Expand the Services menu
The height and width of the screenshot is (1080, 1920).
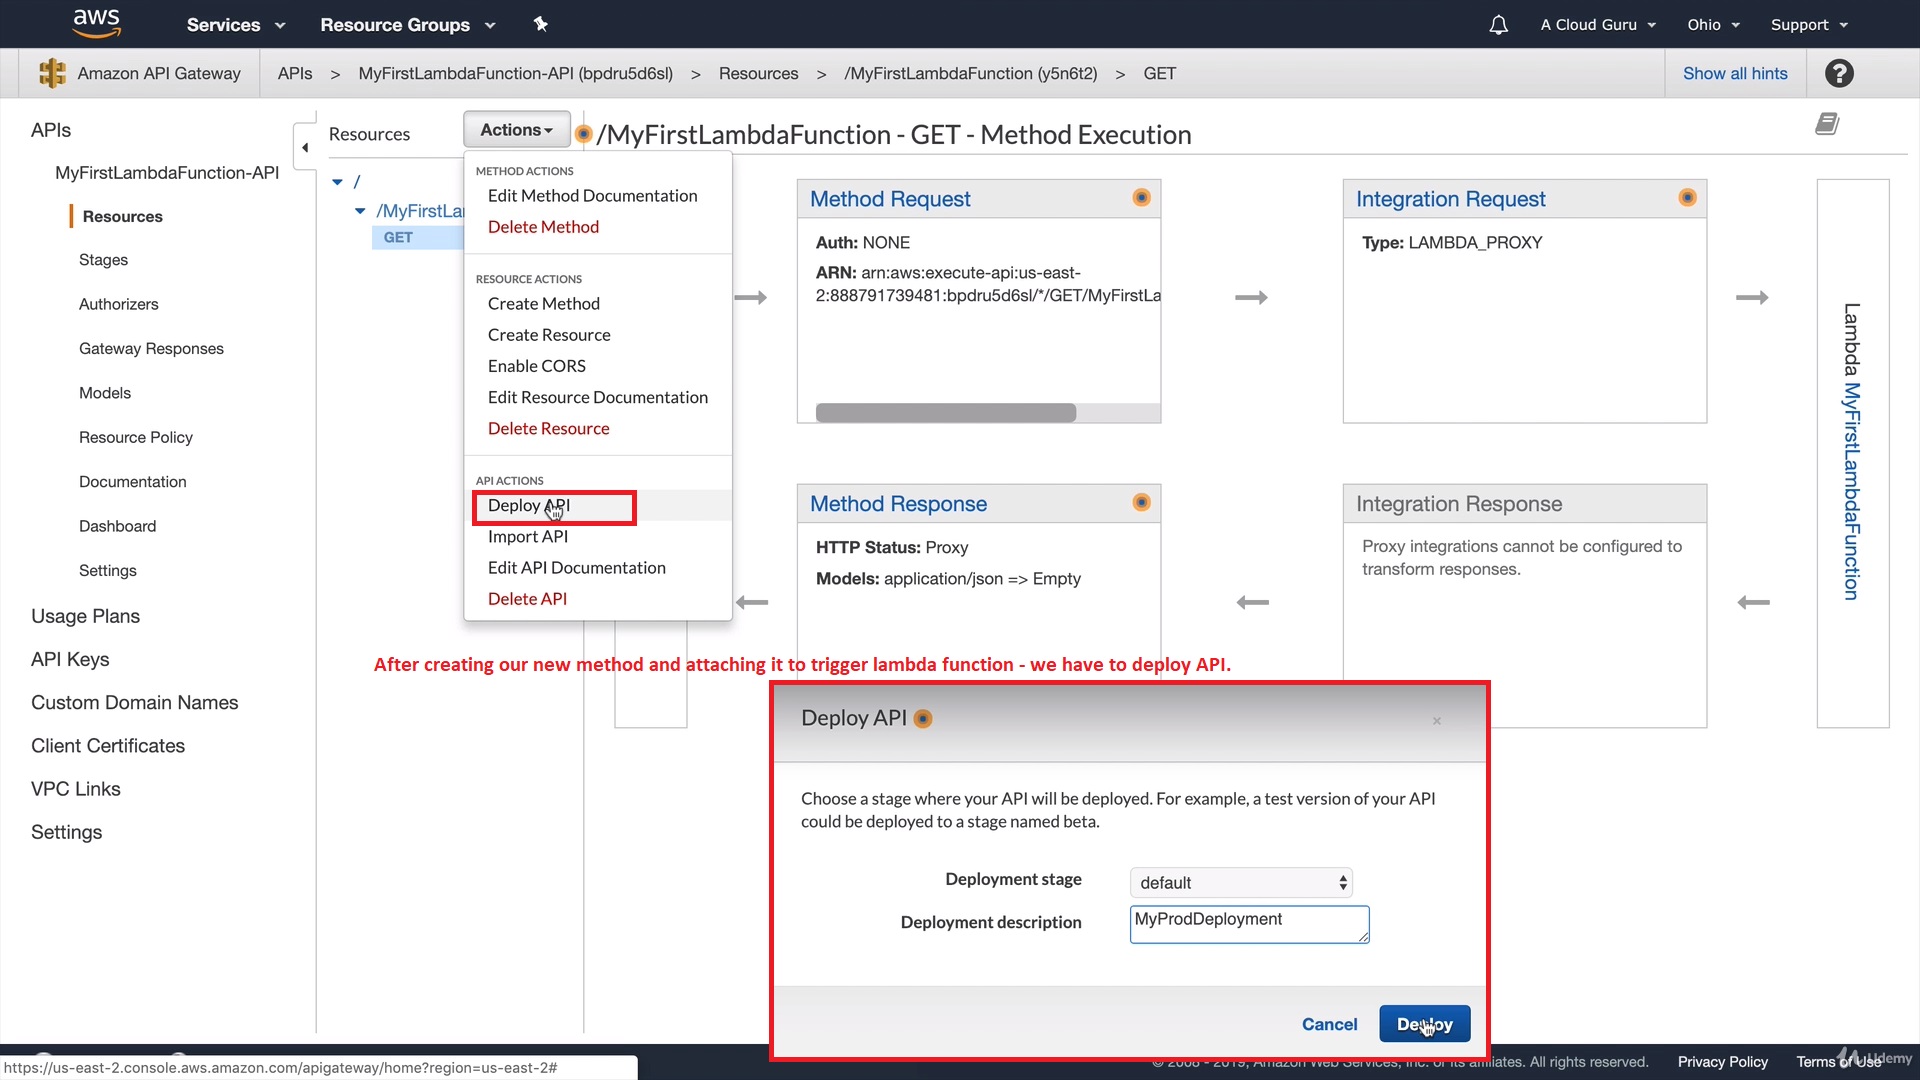(x=235, y=25)
